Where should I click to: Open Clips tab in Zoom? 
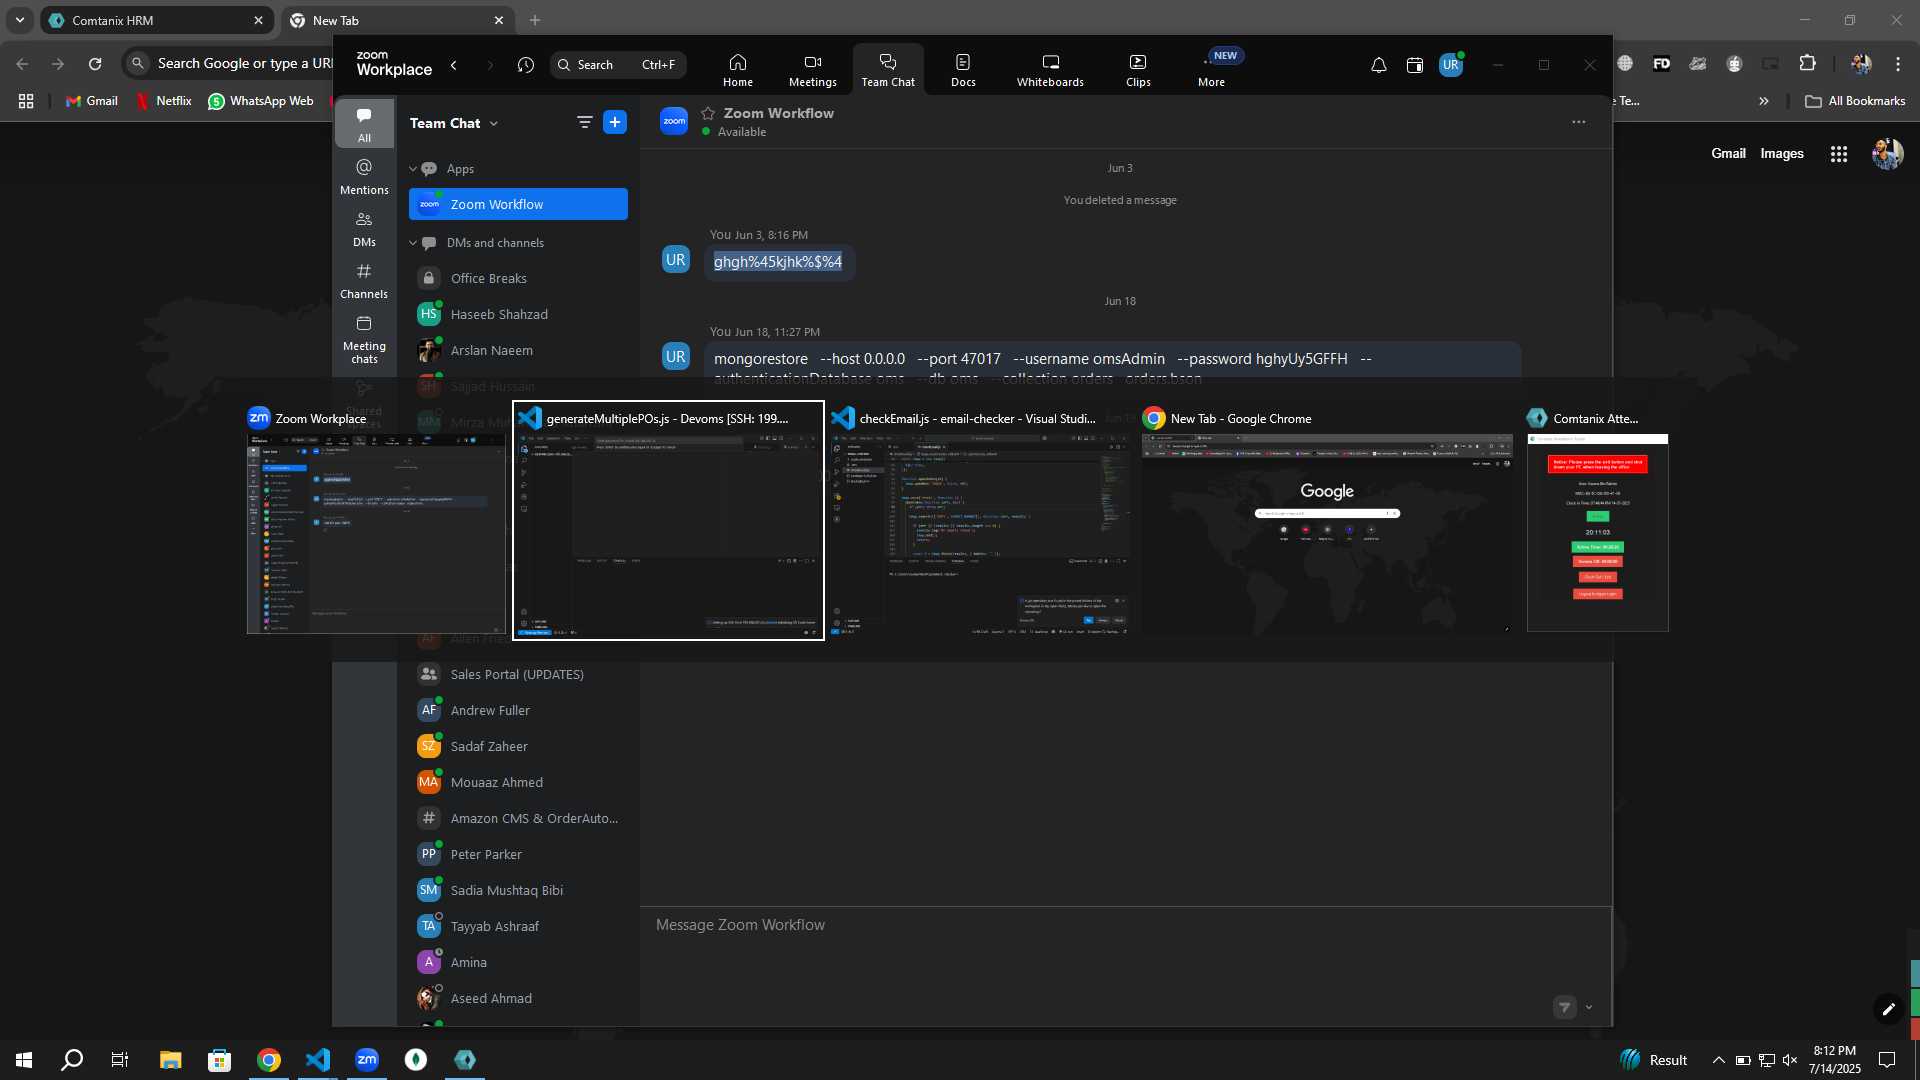(1138, 69)
